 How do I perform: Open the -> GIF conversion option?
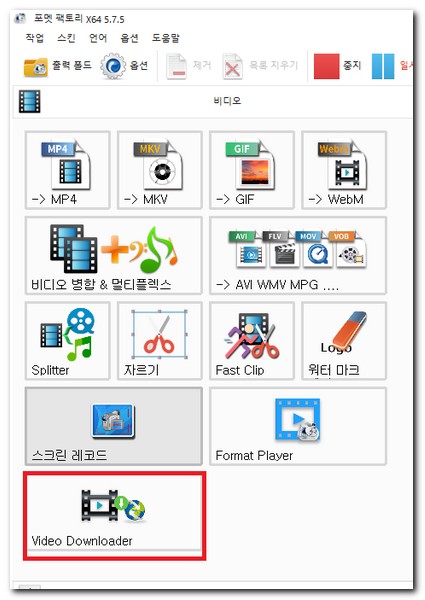point(252,170)
